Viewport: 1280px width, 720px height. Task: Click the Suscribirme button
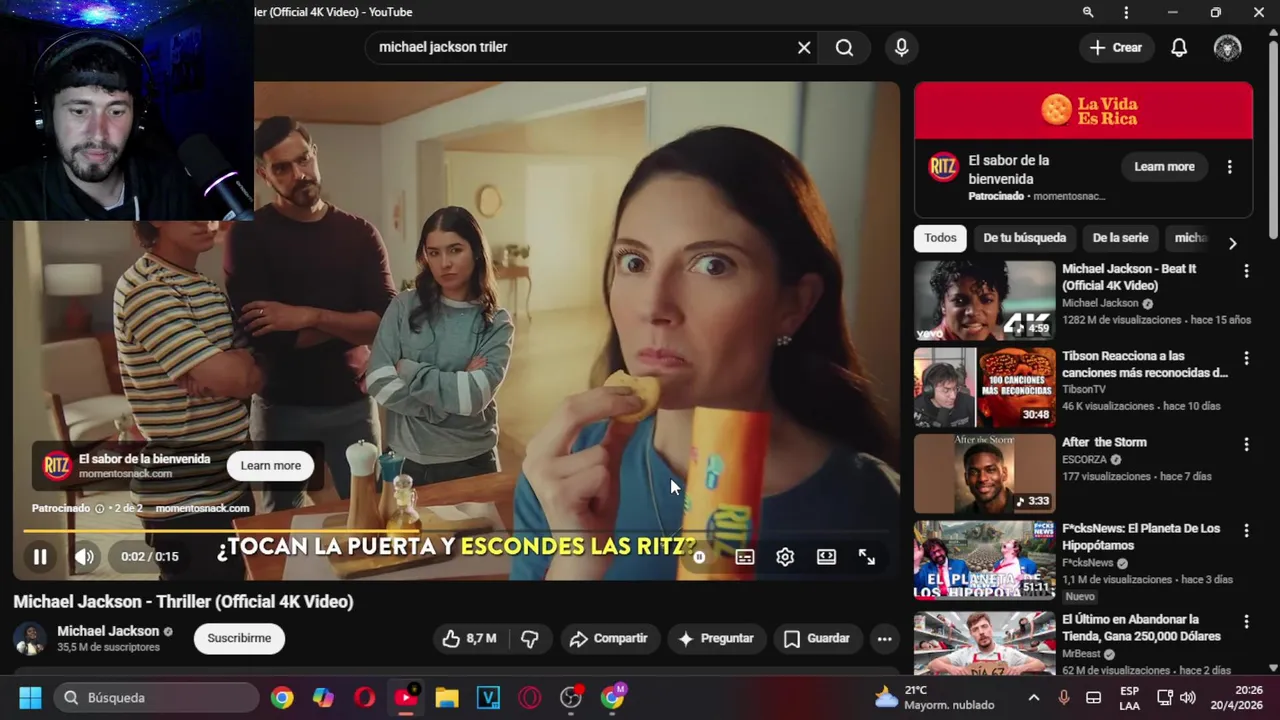pos(239,638)
